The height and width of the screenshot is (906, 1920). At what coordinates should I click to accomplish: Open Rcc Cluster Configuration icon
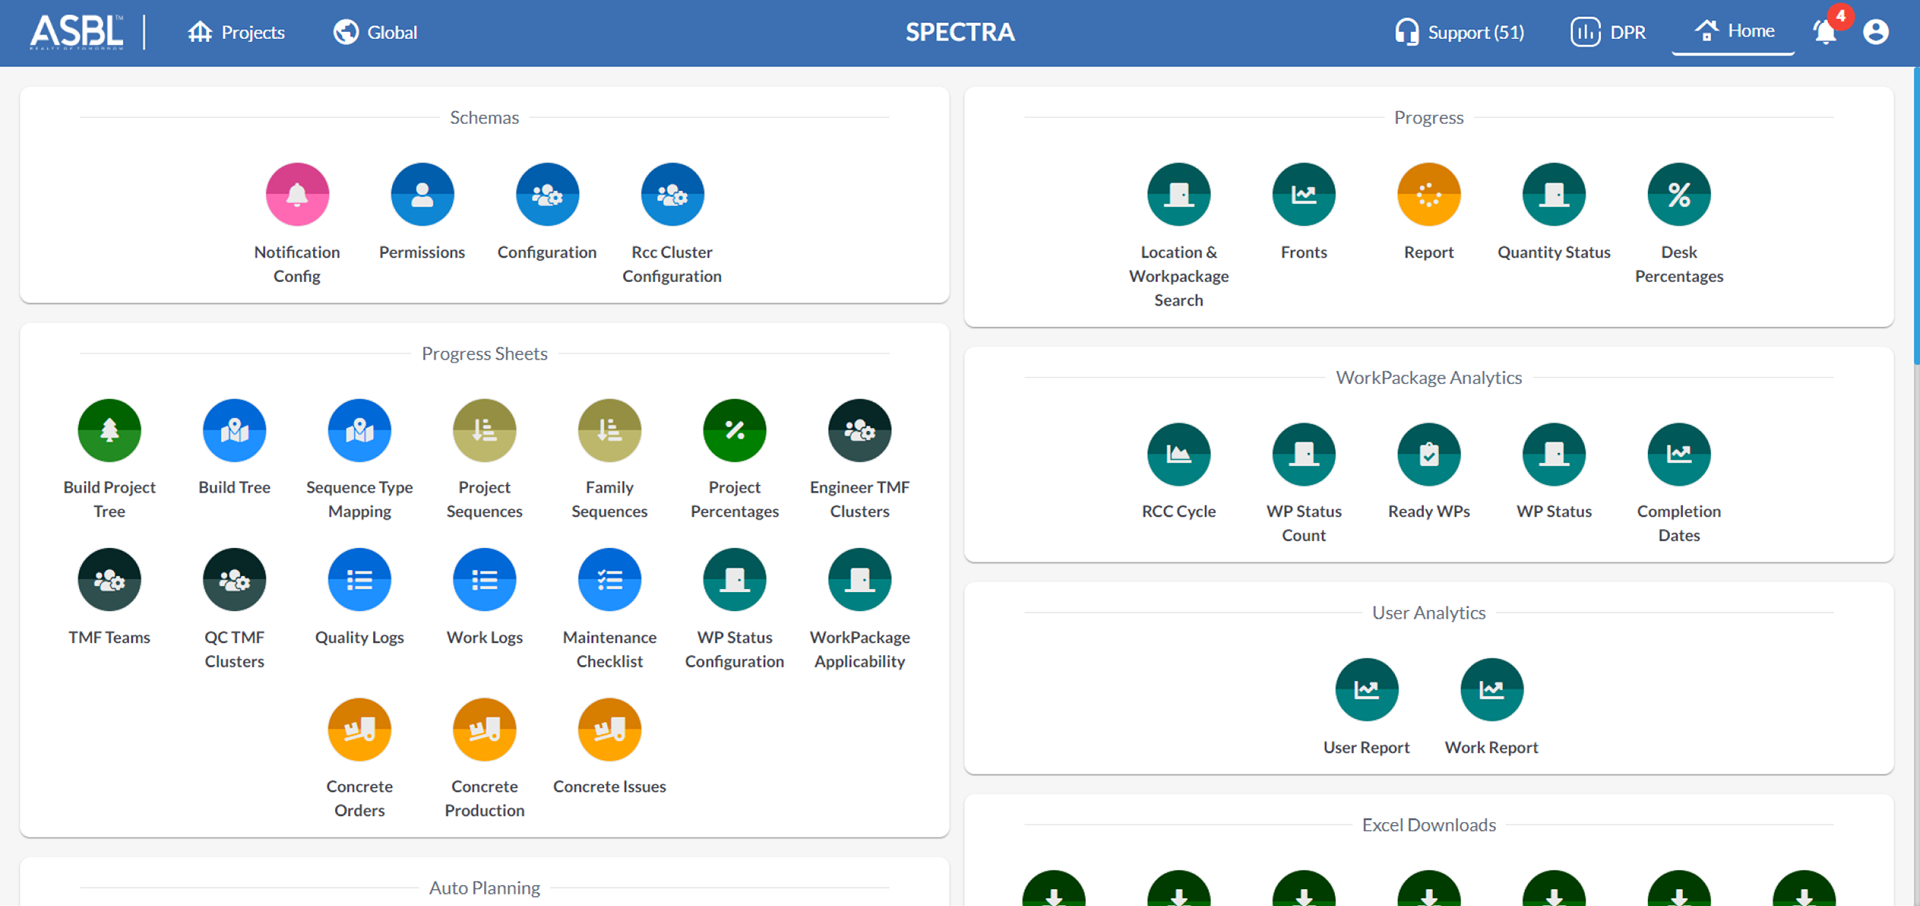pos(672,194)
